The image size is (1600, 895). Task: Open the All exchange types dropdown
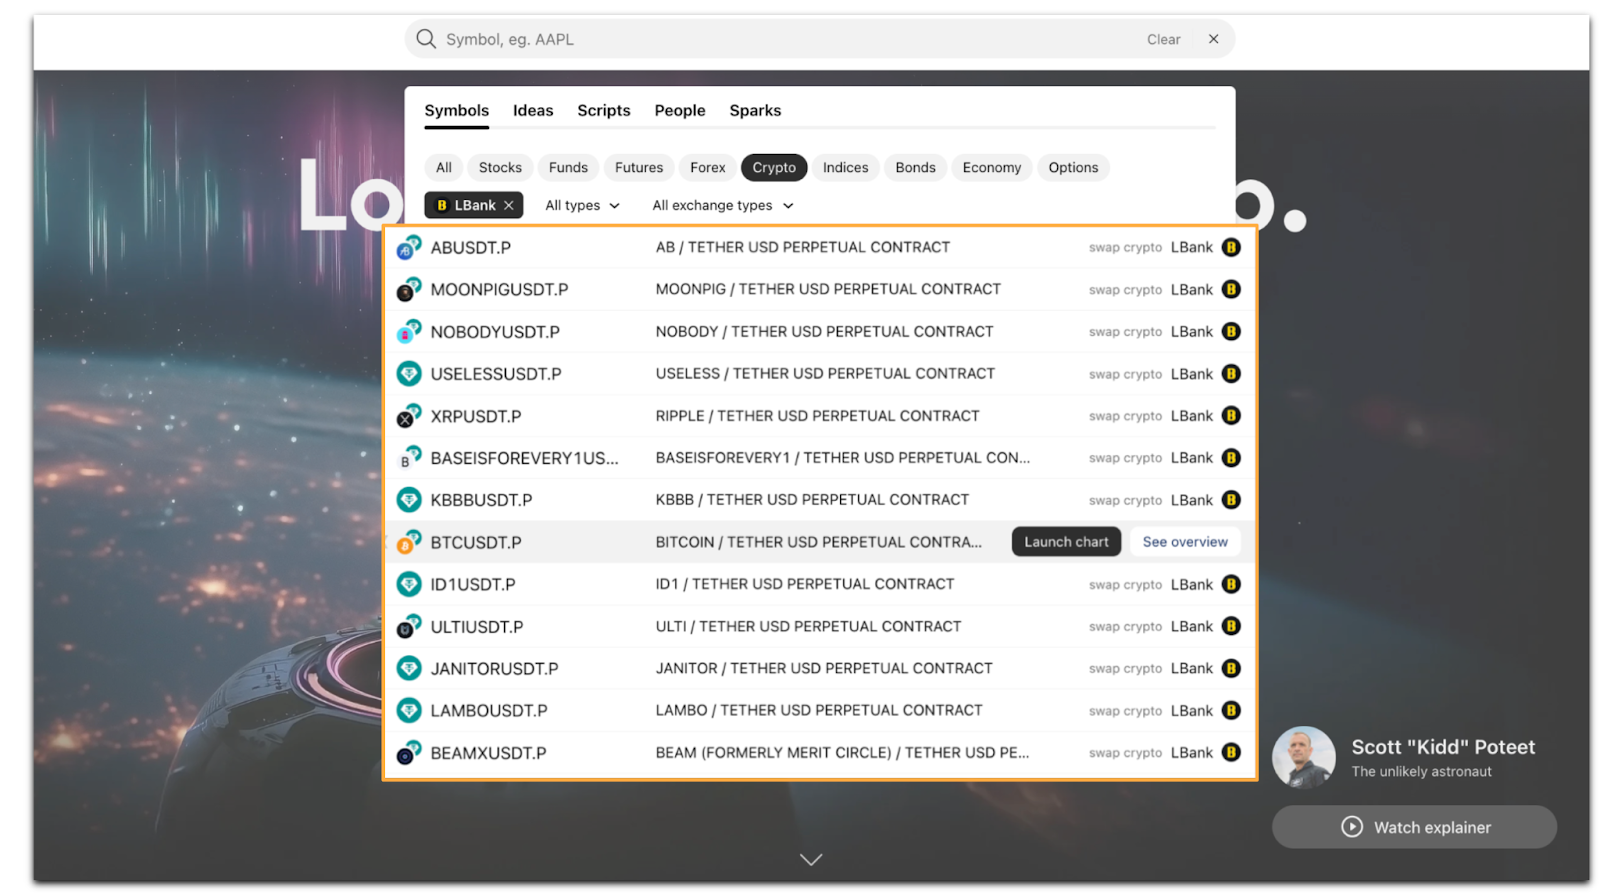[722, 206]
